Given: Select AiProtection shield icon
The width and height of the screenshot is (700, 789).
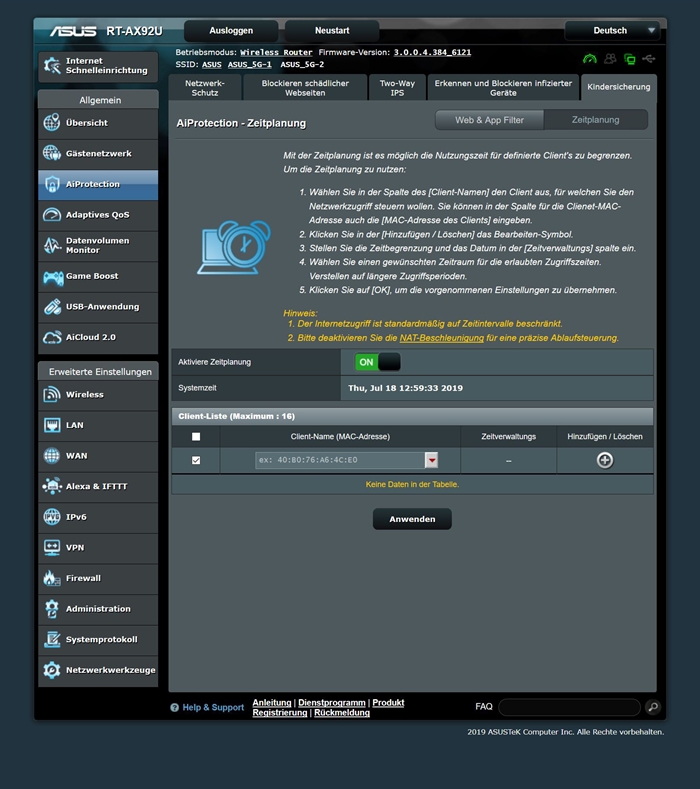Looking at the screenshot, I should click(51, 184).
